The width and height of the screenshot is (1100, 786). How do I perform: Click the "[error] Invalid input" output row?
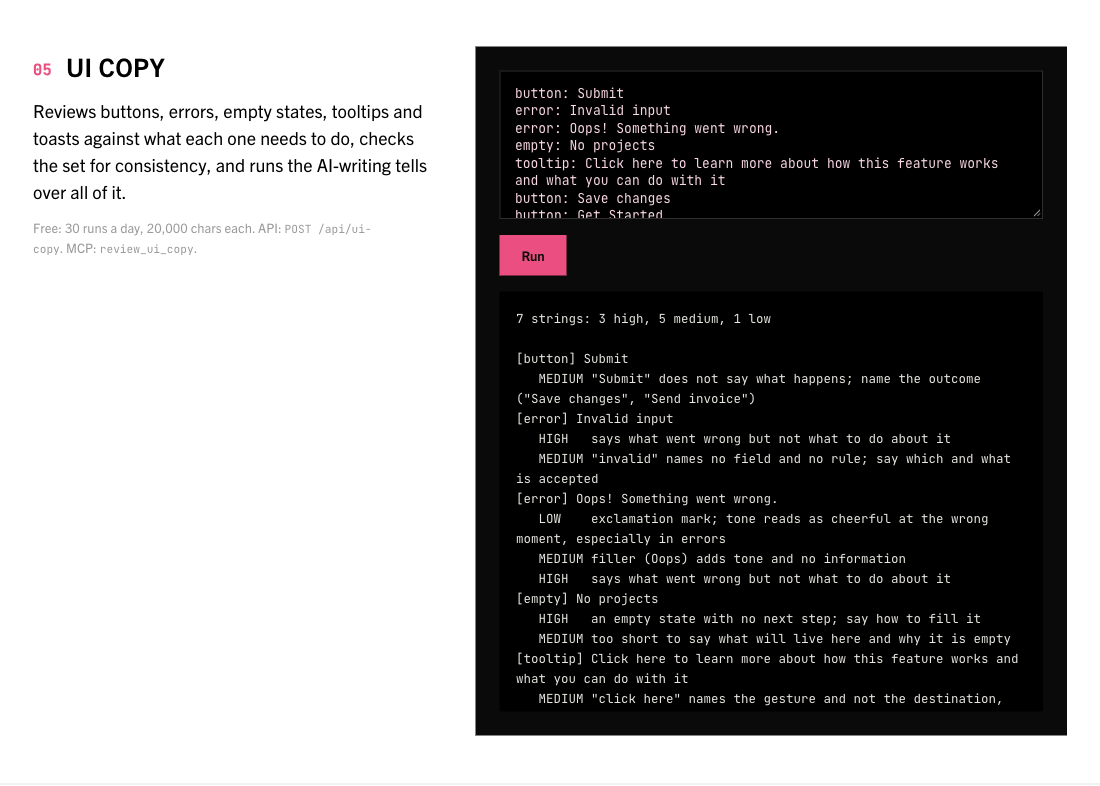(x=594, y=418)
